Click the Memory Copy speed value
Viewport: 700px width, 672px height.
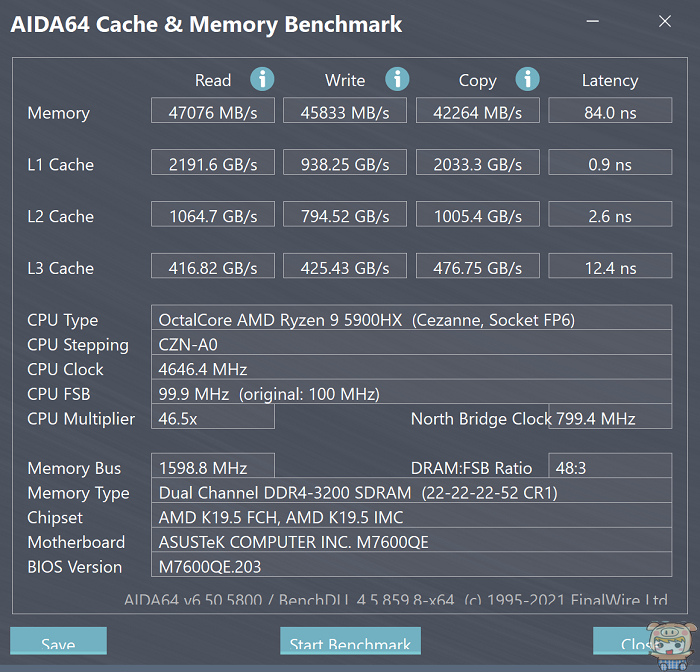pos(477,112)
